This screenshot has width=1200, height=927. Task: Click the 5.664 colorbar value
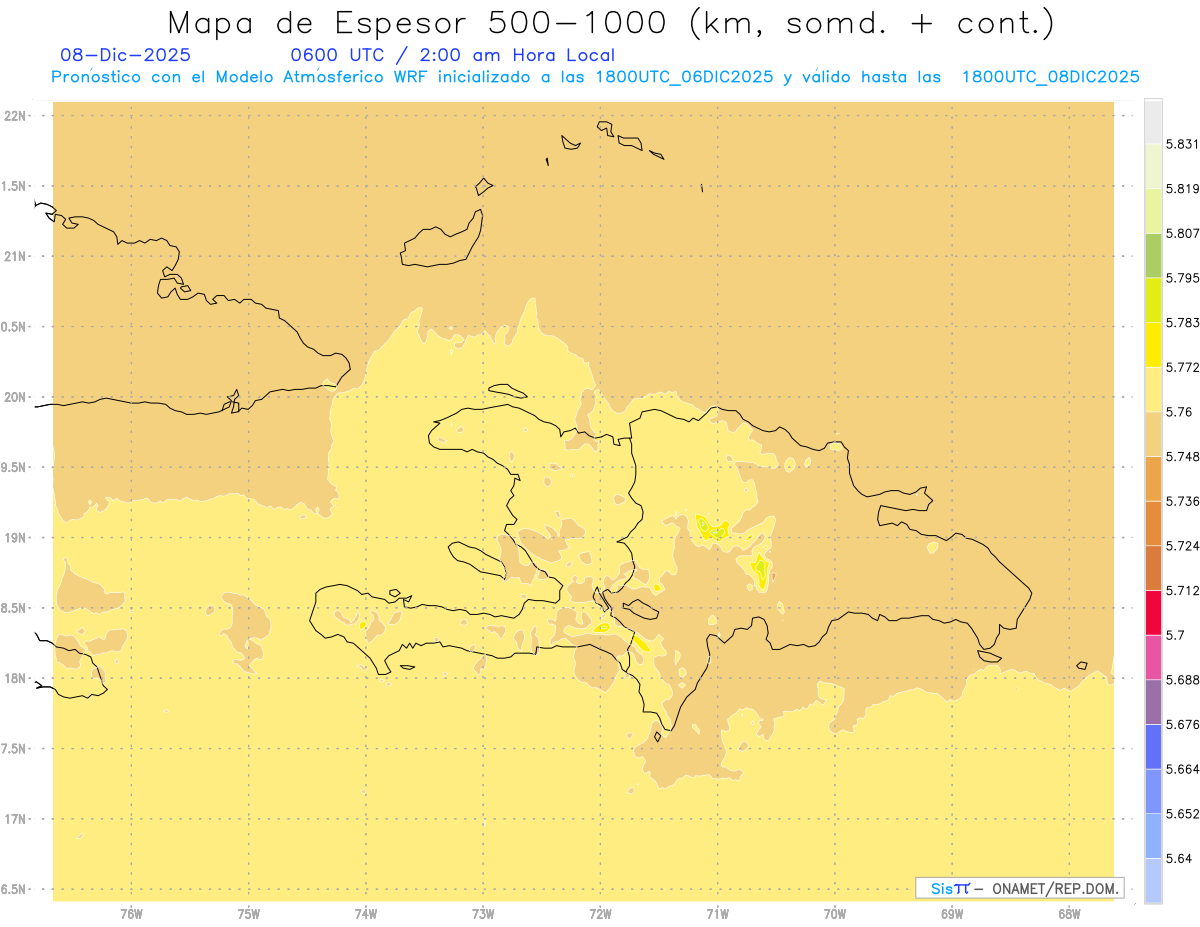point(1183,769)
